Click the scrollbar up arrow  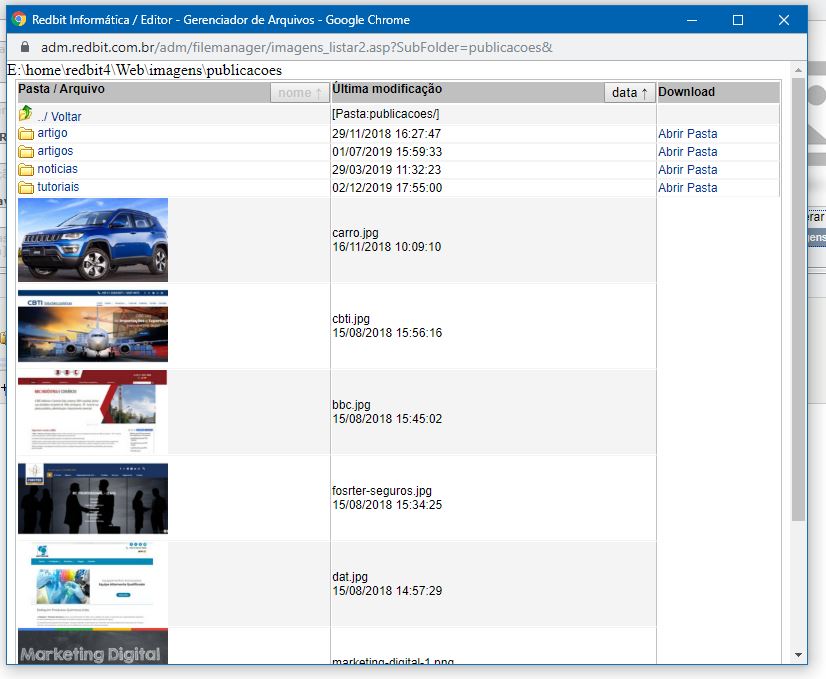pos(798,70)
